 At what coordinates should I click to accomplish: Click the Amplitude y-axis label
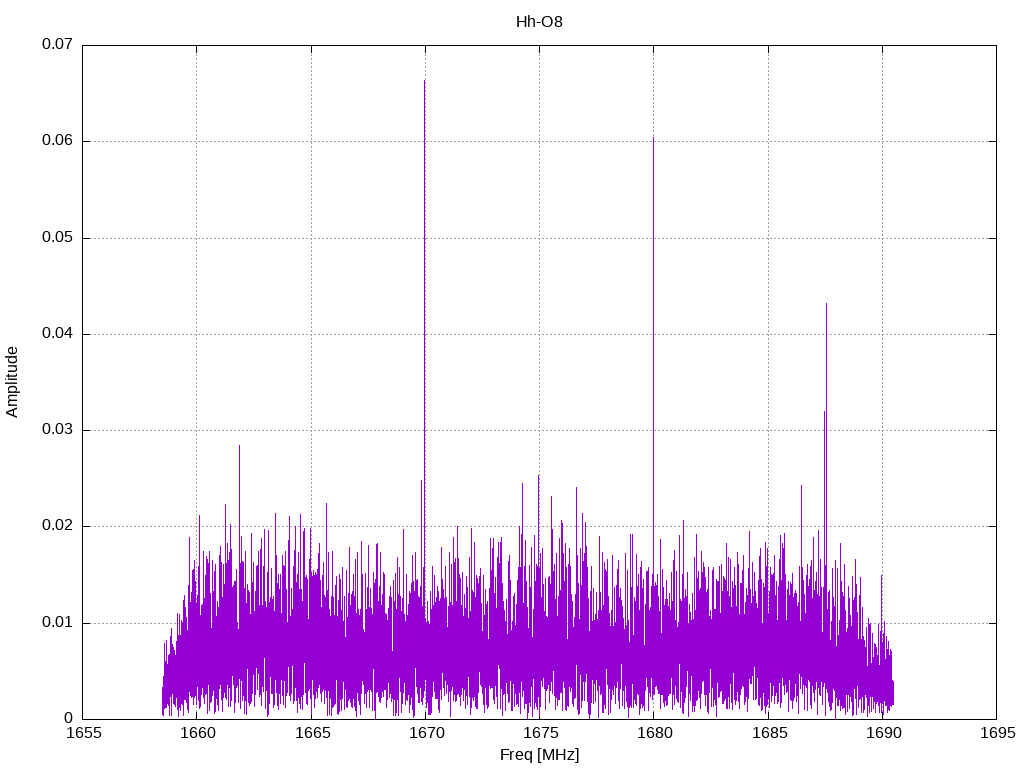pos(13,381)
